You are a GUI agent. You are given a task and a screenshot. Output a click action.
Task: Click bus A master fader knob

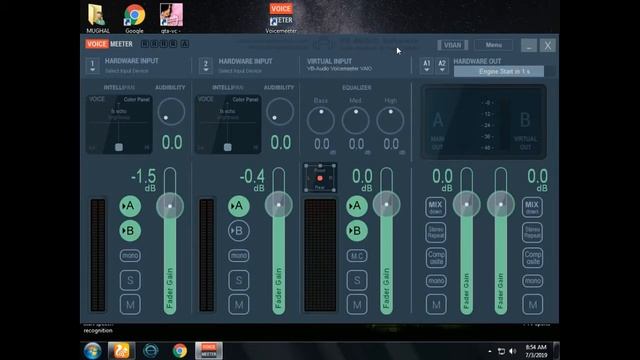tap(467, 204)
